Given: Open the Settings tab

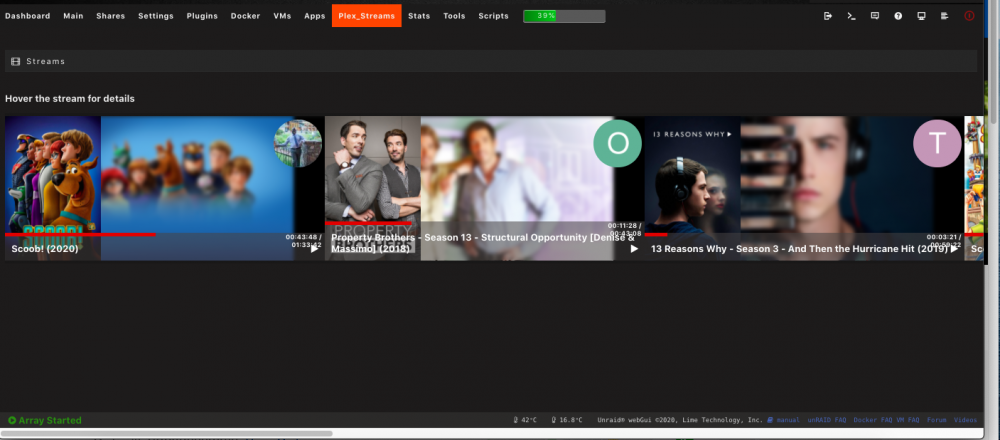Looking at the screenshot, I should point(156,16).
